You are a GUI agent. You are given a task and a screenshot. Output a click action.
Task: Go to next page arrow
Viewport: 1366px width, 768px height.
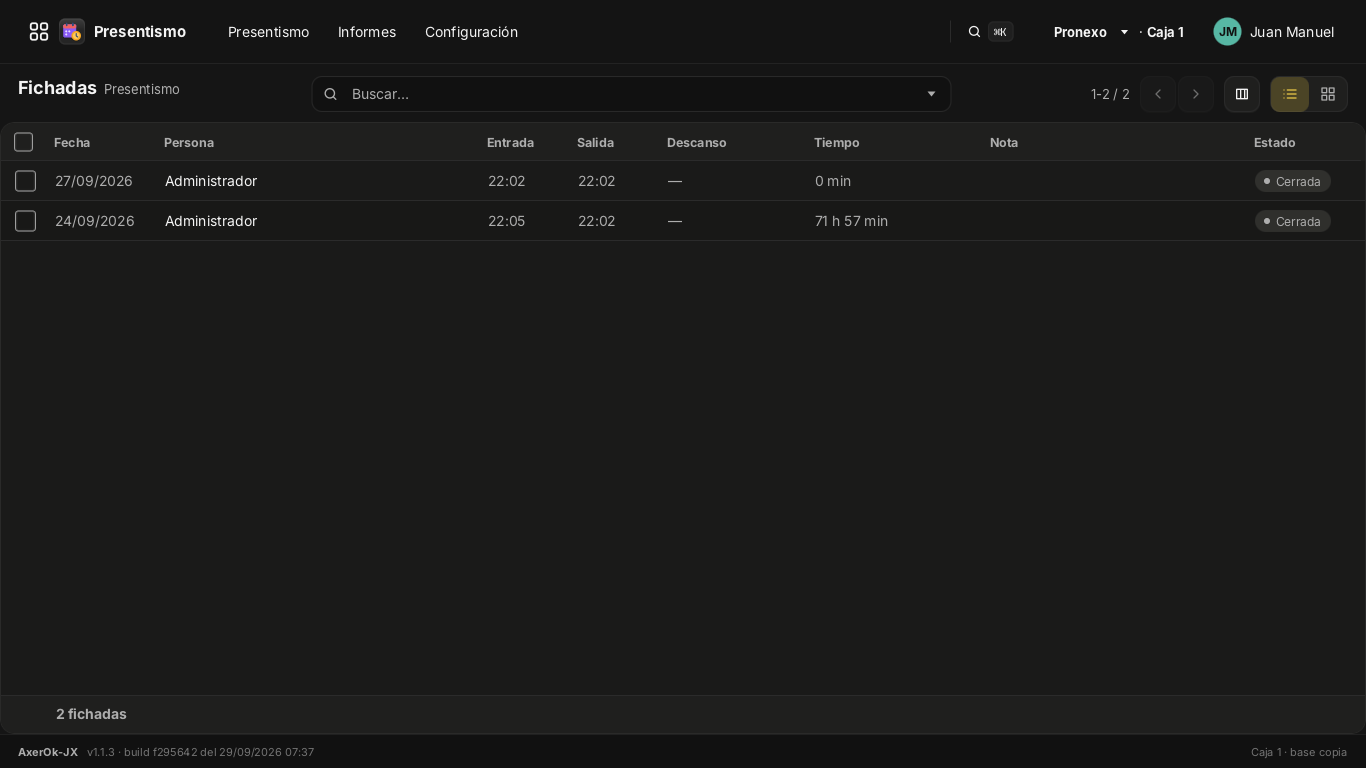pos(1196,94)
